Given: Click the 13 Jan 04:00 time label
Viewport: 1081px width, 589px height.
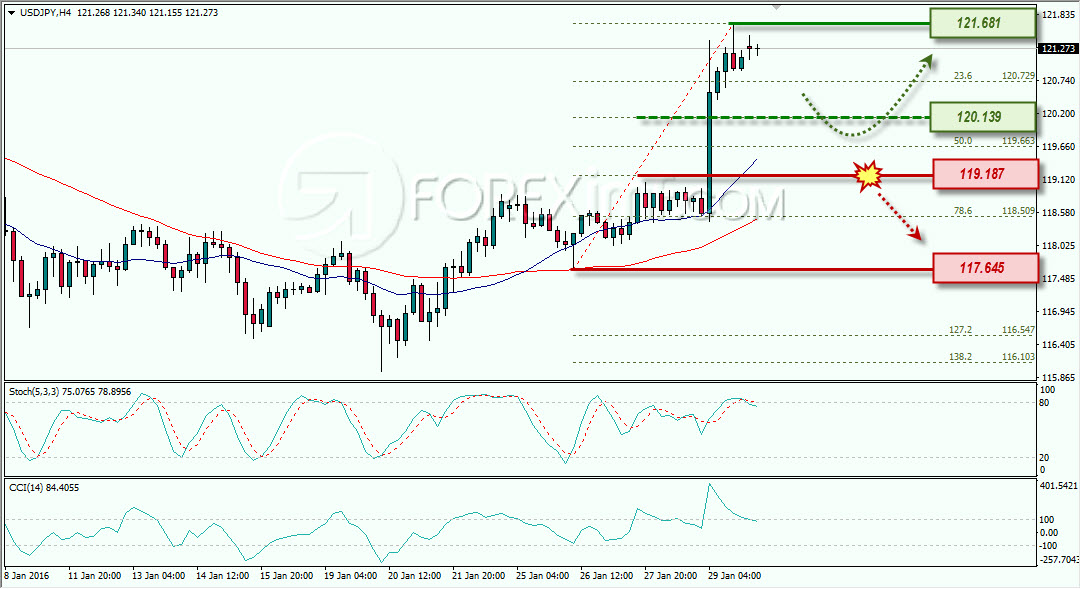Looking at the screenshot, I should (x=159, y=576).
